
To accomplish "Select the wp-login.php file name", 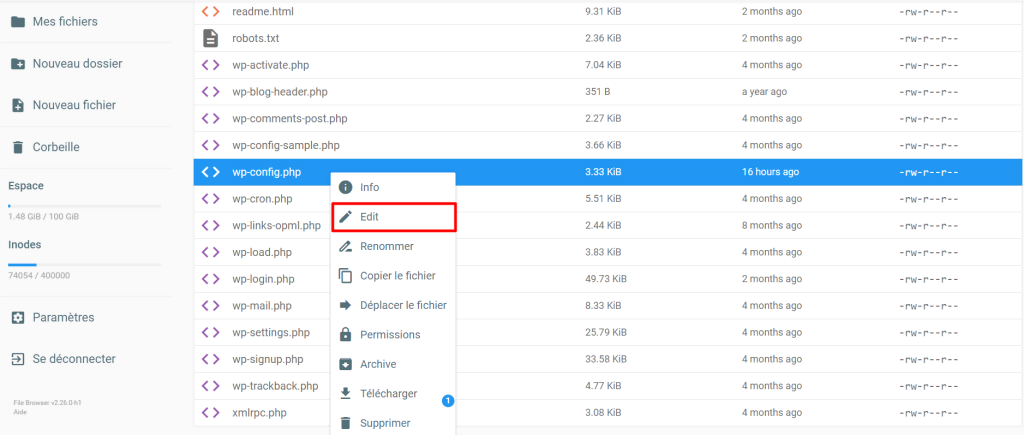I will pos(263,279).
